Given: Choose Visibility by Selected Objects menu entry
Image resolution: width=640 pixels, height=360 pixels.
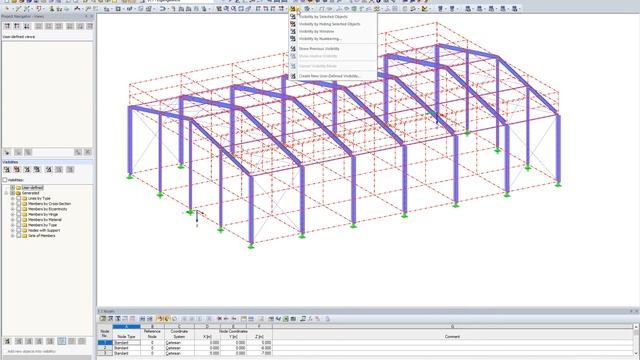Looking at the screenshot, I should (x=333, y=17).
